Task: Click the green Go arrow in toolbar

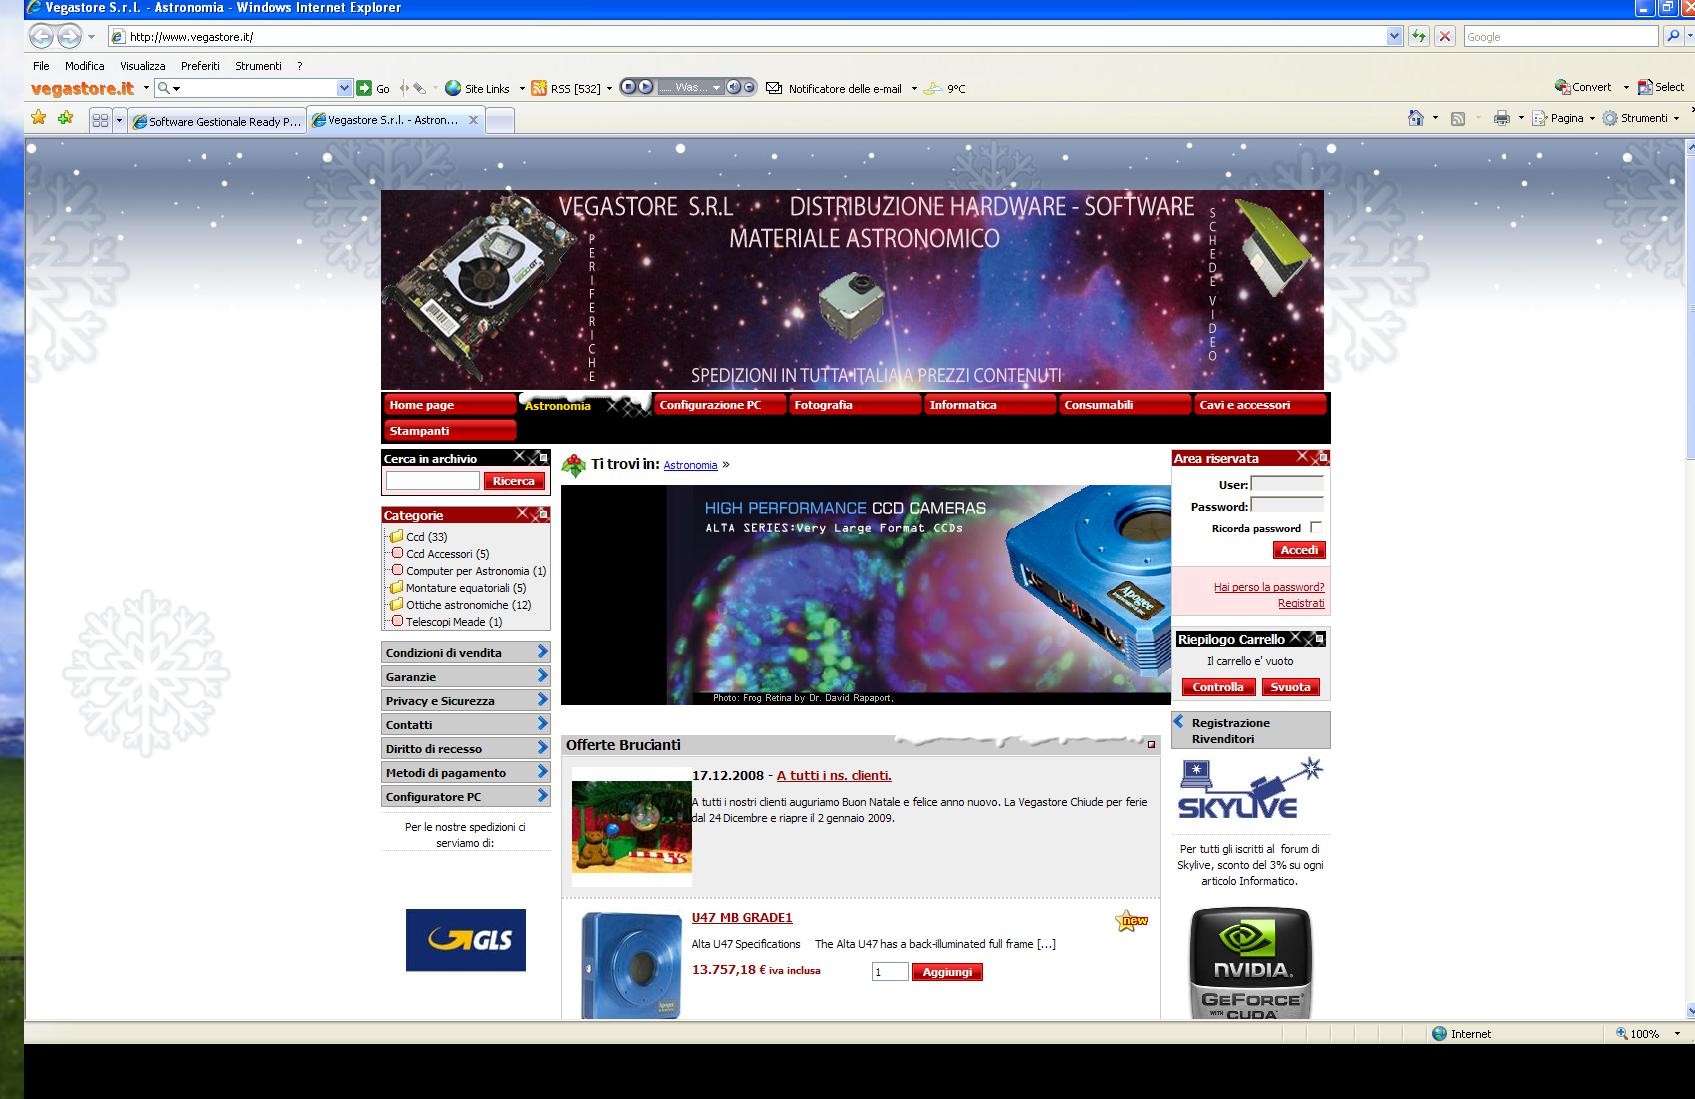Action: 365,88
